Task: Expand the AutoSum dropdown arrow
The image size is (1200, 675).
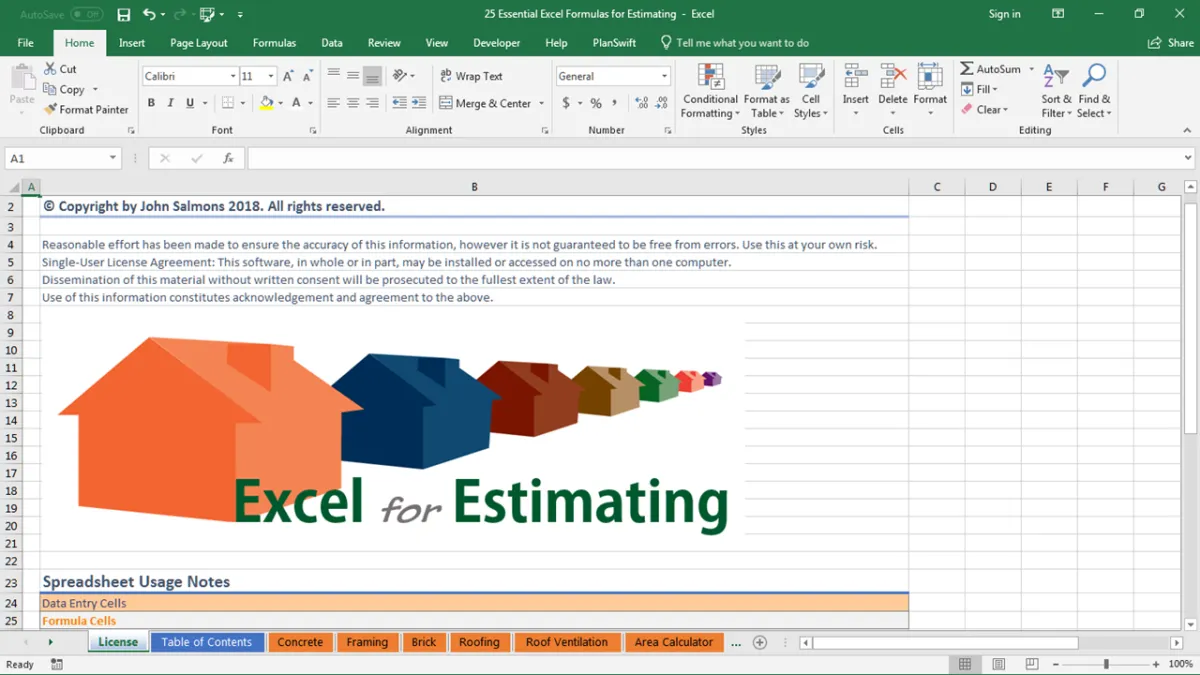Action: [x=1031, y=69]
